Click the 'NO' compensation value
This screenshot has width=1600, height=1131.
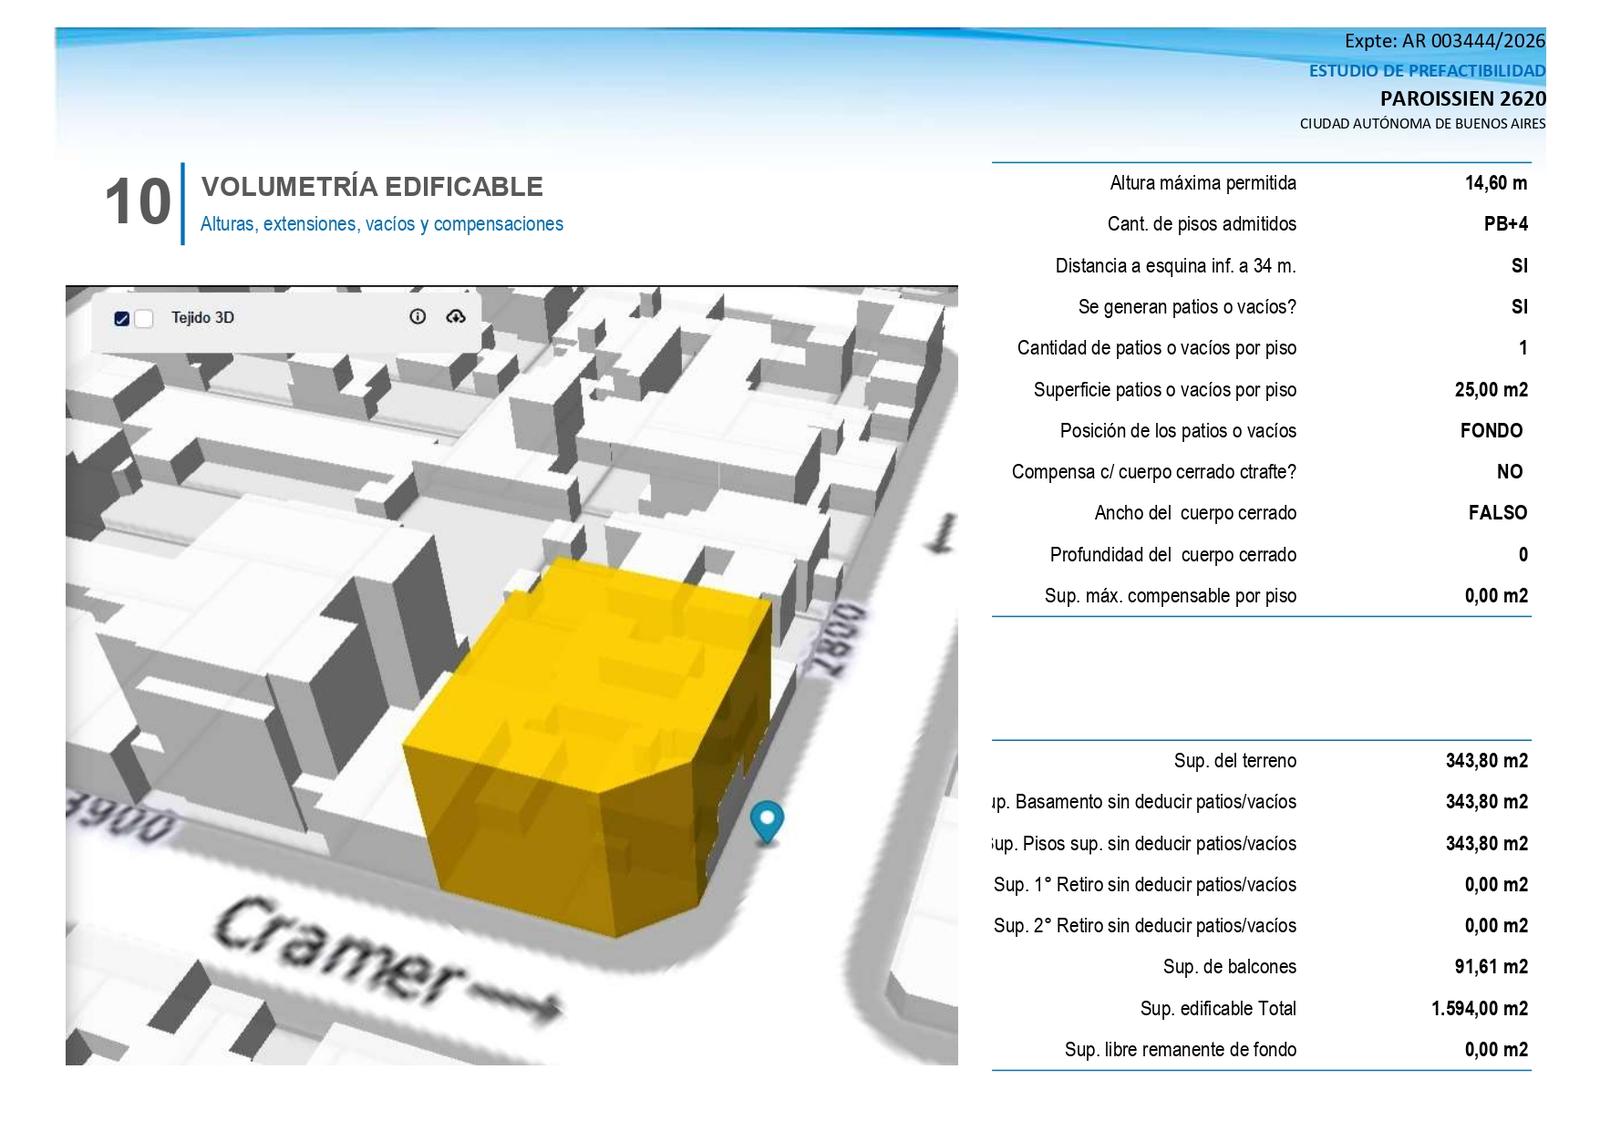[1510, 472]
